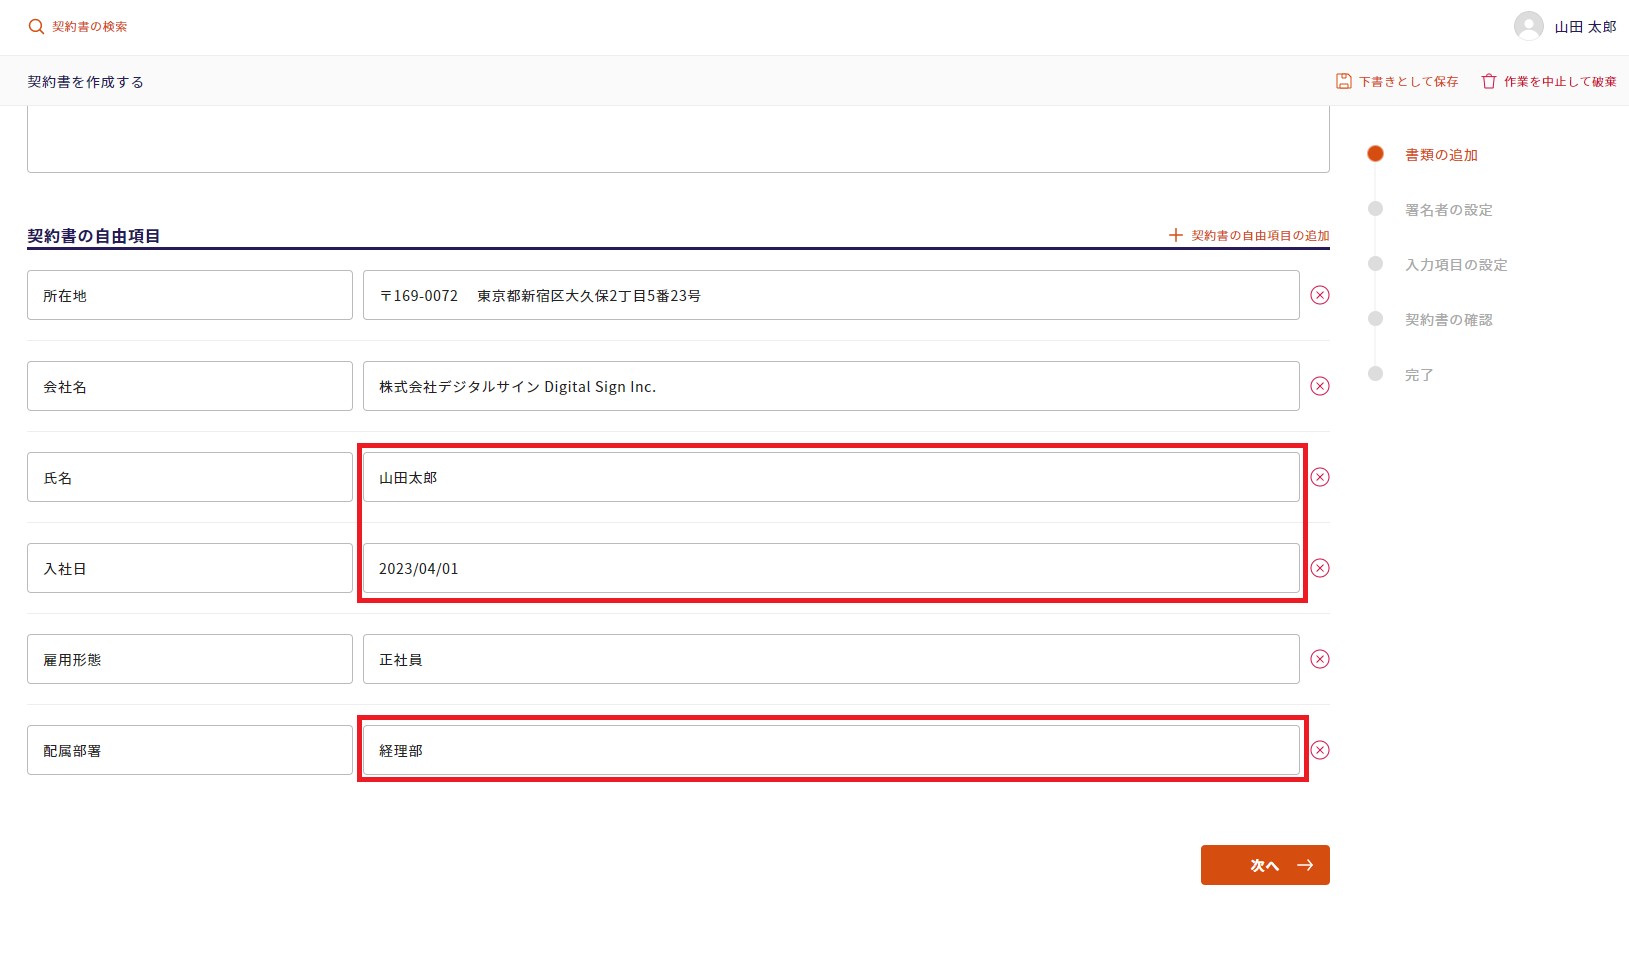The image size is (1629, 959).
Task: Open the 契約書の検索 link
Action: tap(89, 27)
